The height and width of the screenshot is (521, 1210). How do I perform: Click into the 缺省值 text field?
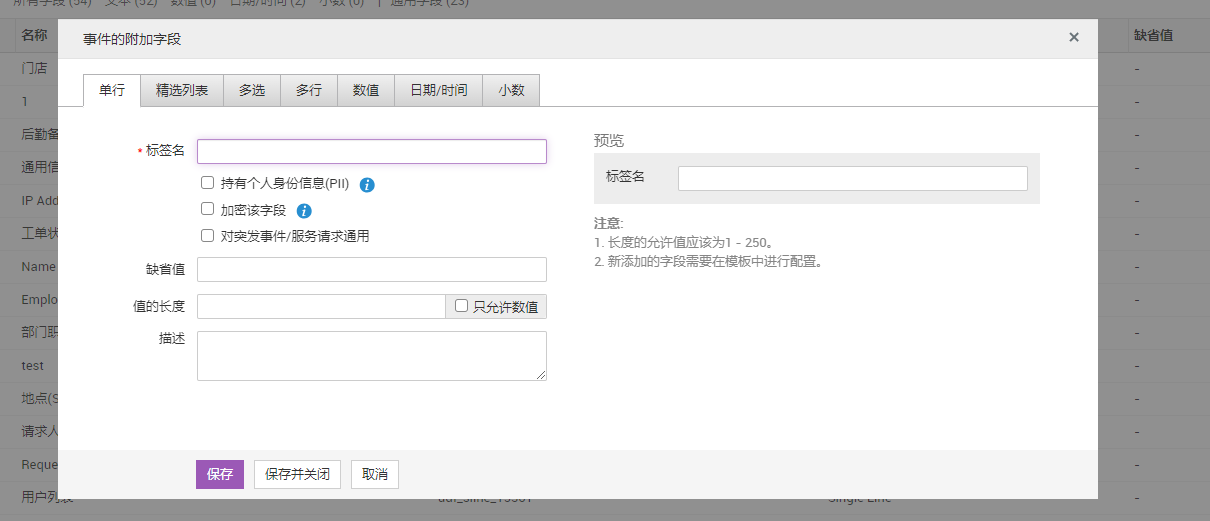[372, 270]
